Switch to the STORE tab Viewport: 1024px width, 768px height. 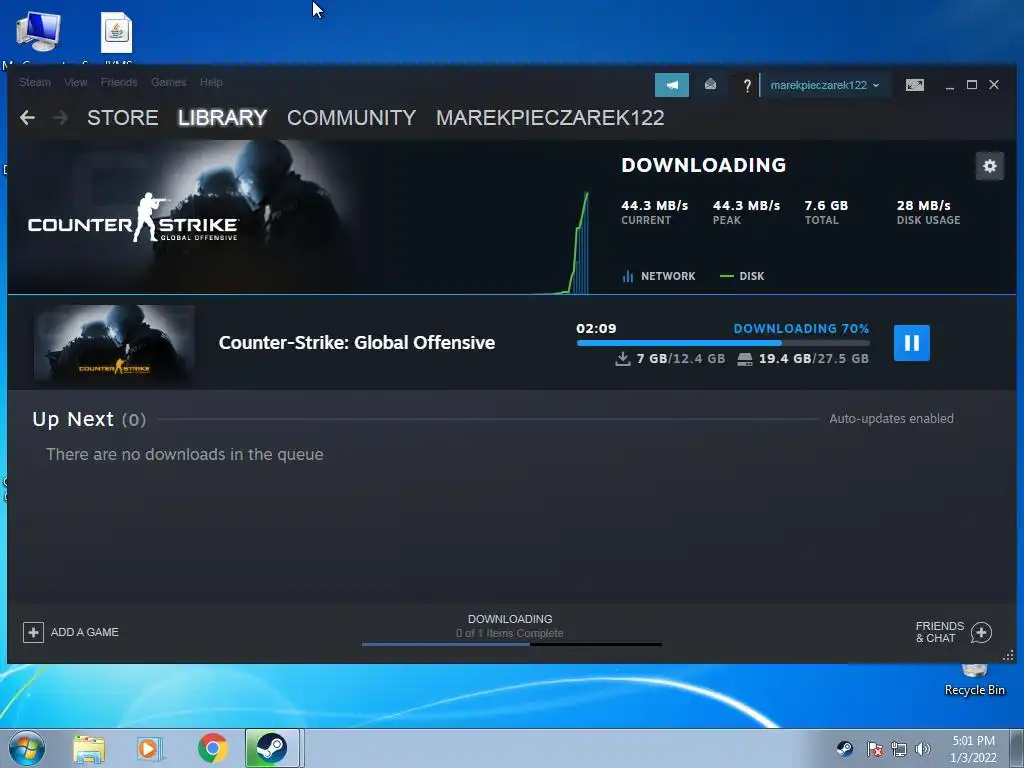pos(123,118)
